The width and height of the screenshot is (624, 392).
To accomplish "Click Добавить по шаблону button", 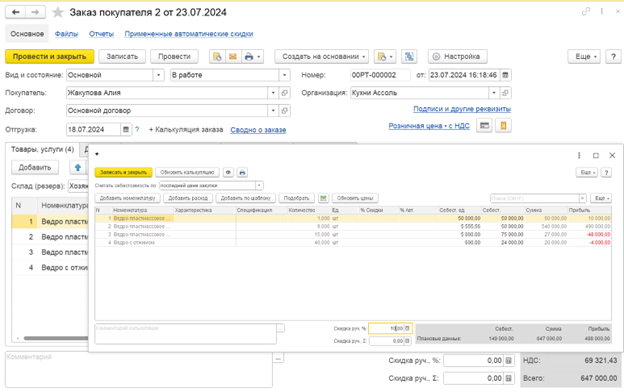I will coord(246,198).
